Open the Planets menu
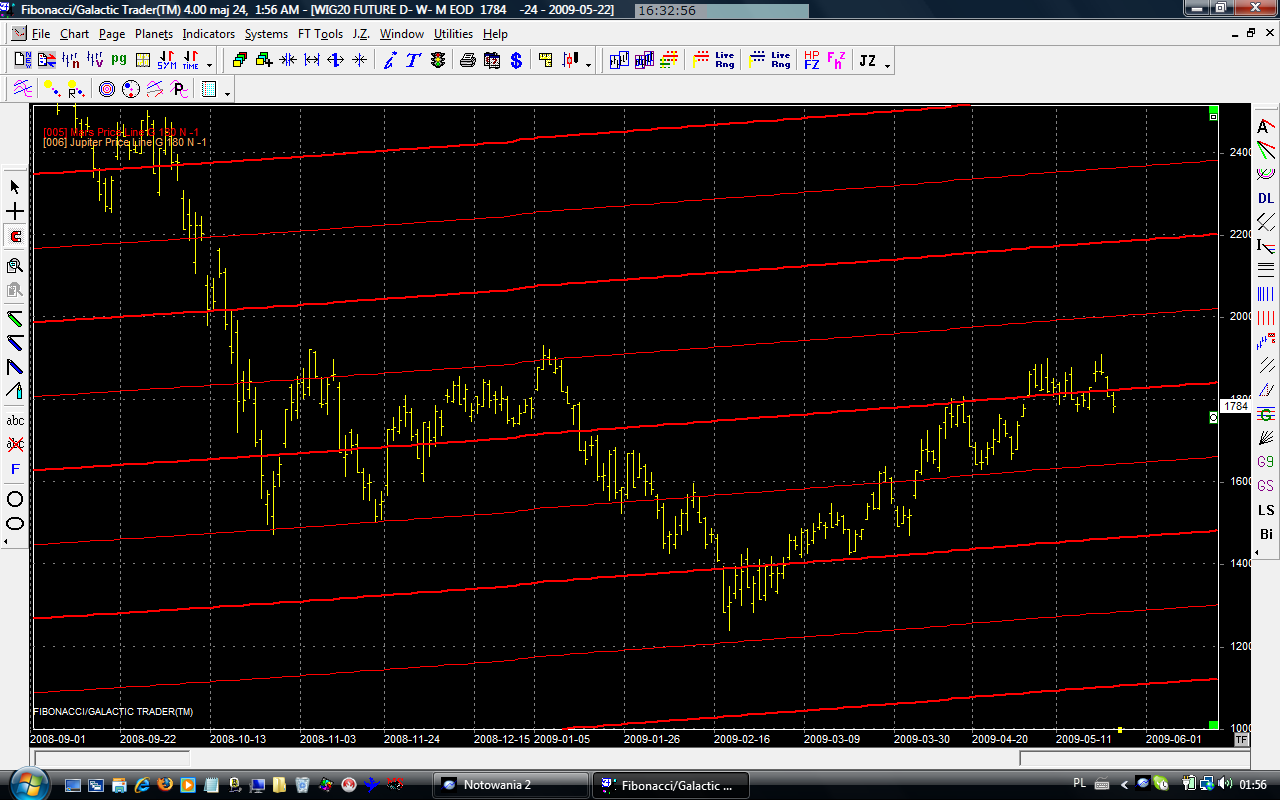 pos(153,34)
